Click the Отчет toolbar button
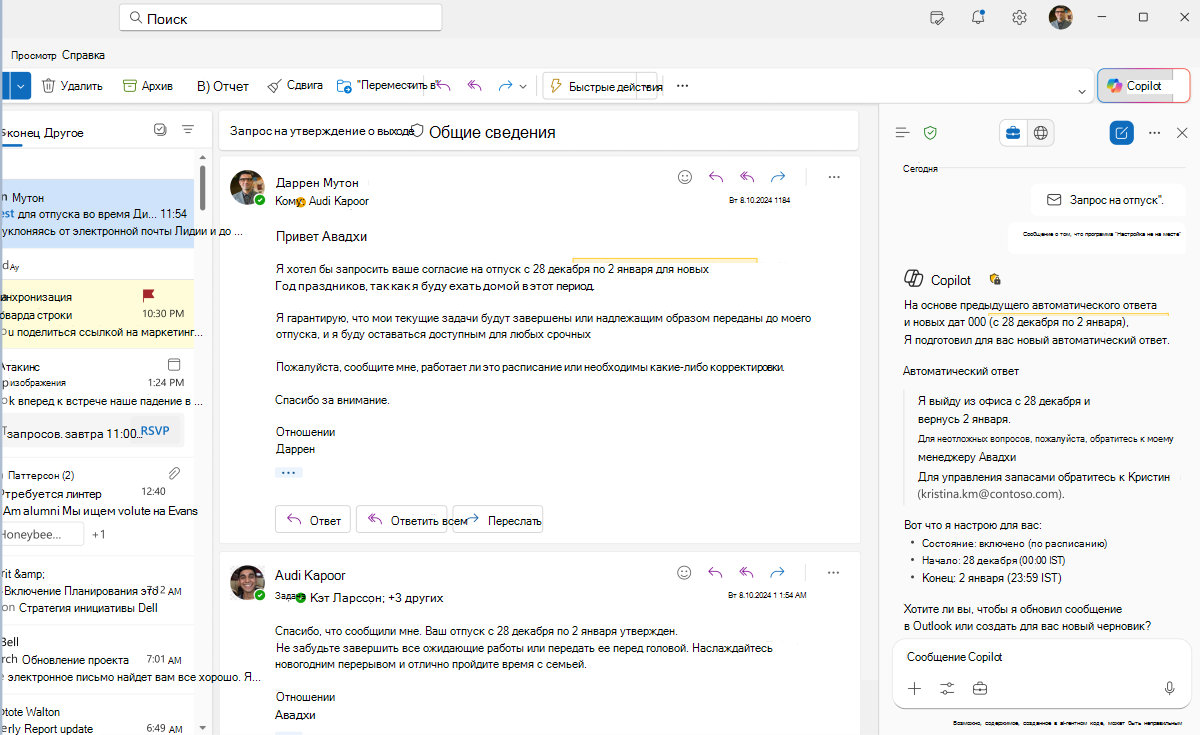This screenshot has height=735, width=1200. [222, 86]
